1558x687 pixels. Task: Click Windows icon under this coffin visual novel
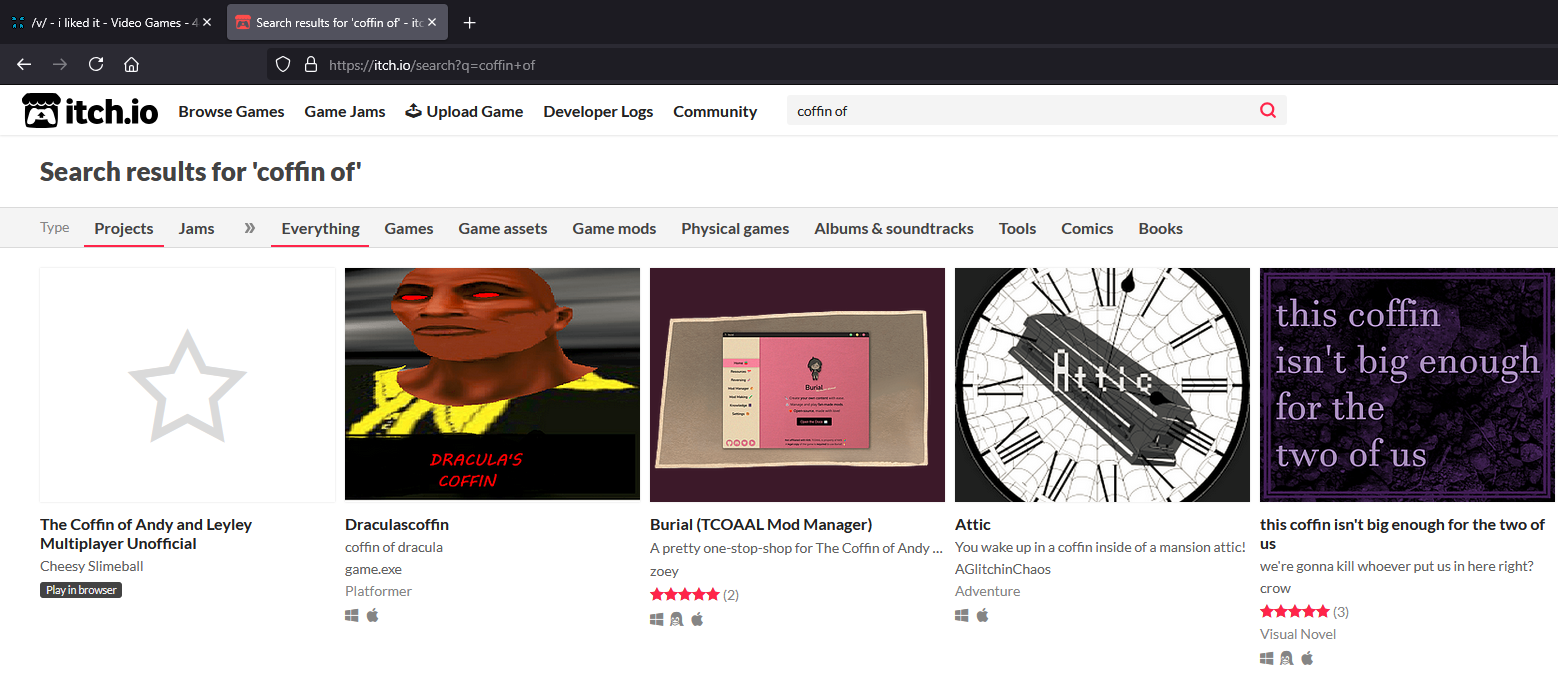pyautogui.click(x=1267, y=658)
